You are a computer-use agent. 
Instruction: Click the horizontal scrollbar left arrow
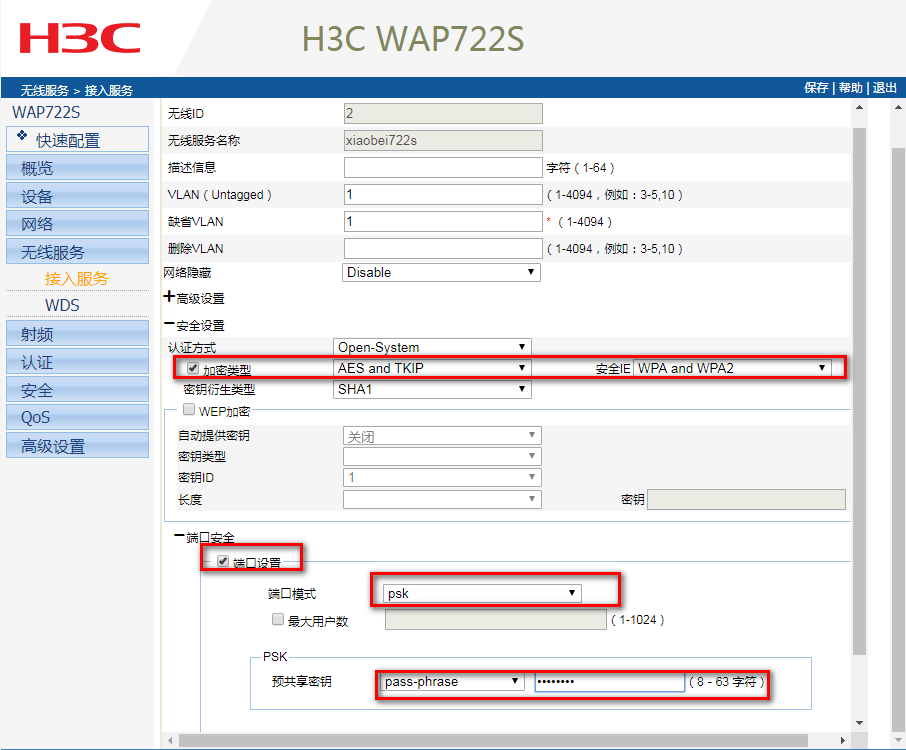(x=170, y=740)
